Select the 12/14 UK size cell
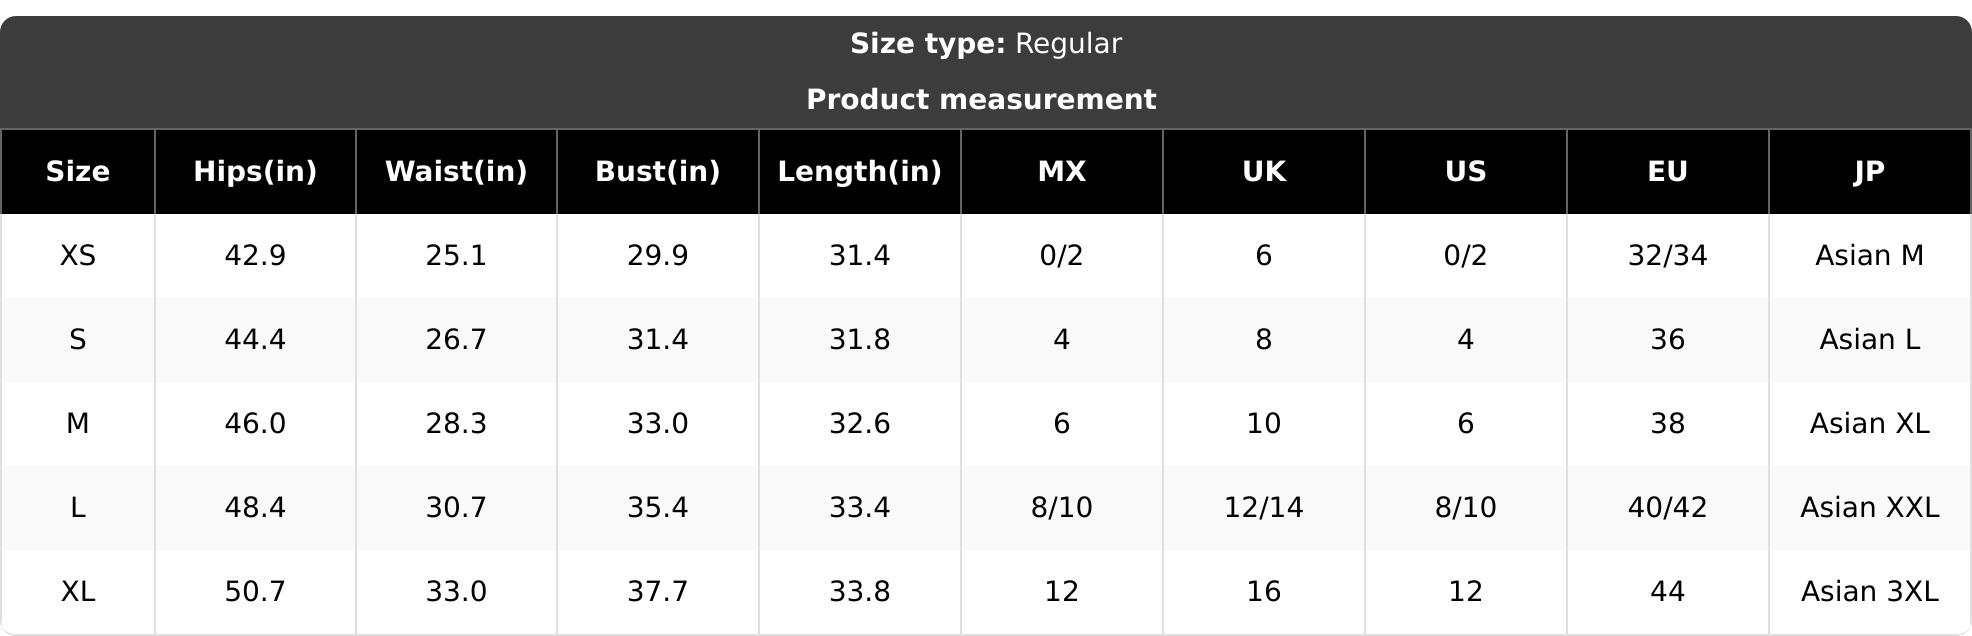The image size is (1972, 636). pos(1264,508)
